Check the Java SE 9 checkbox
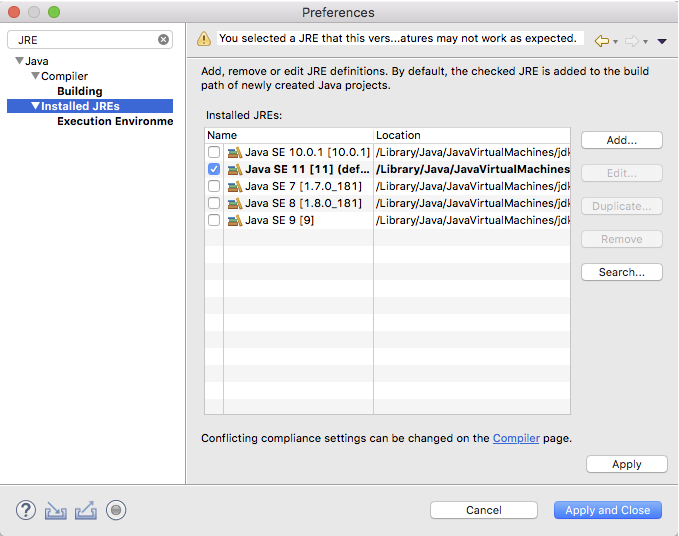The image size is (679, 536). [x=214, y=220]
